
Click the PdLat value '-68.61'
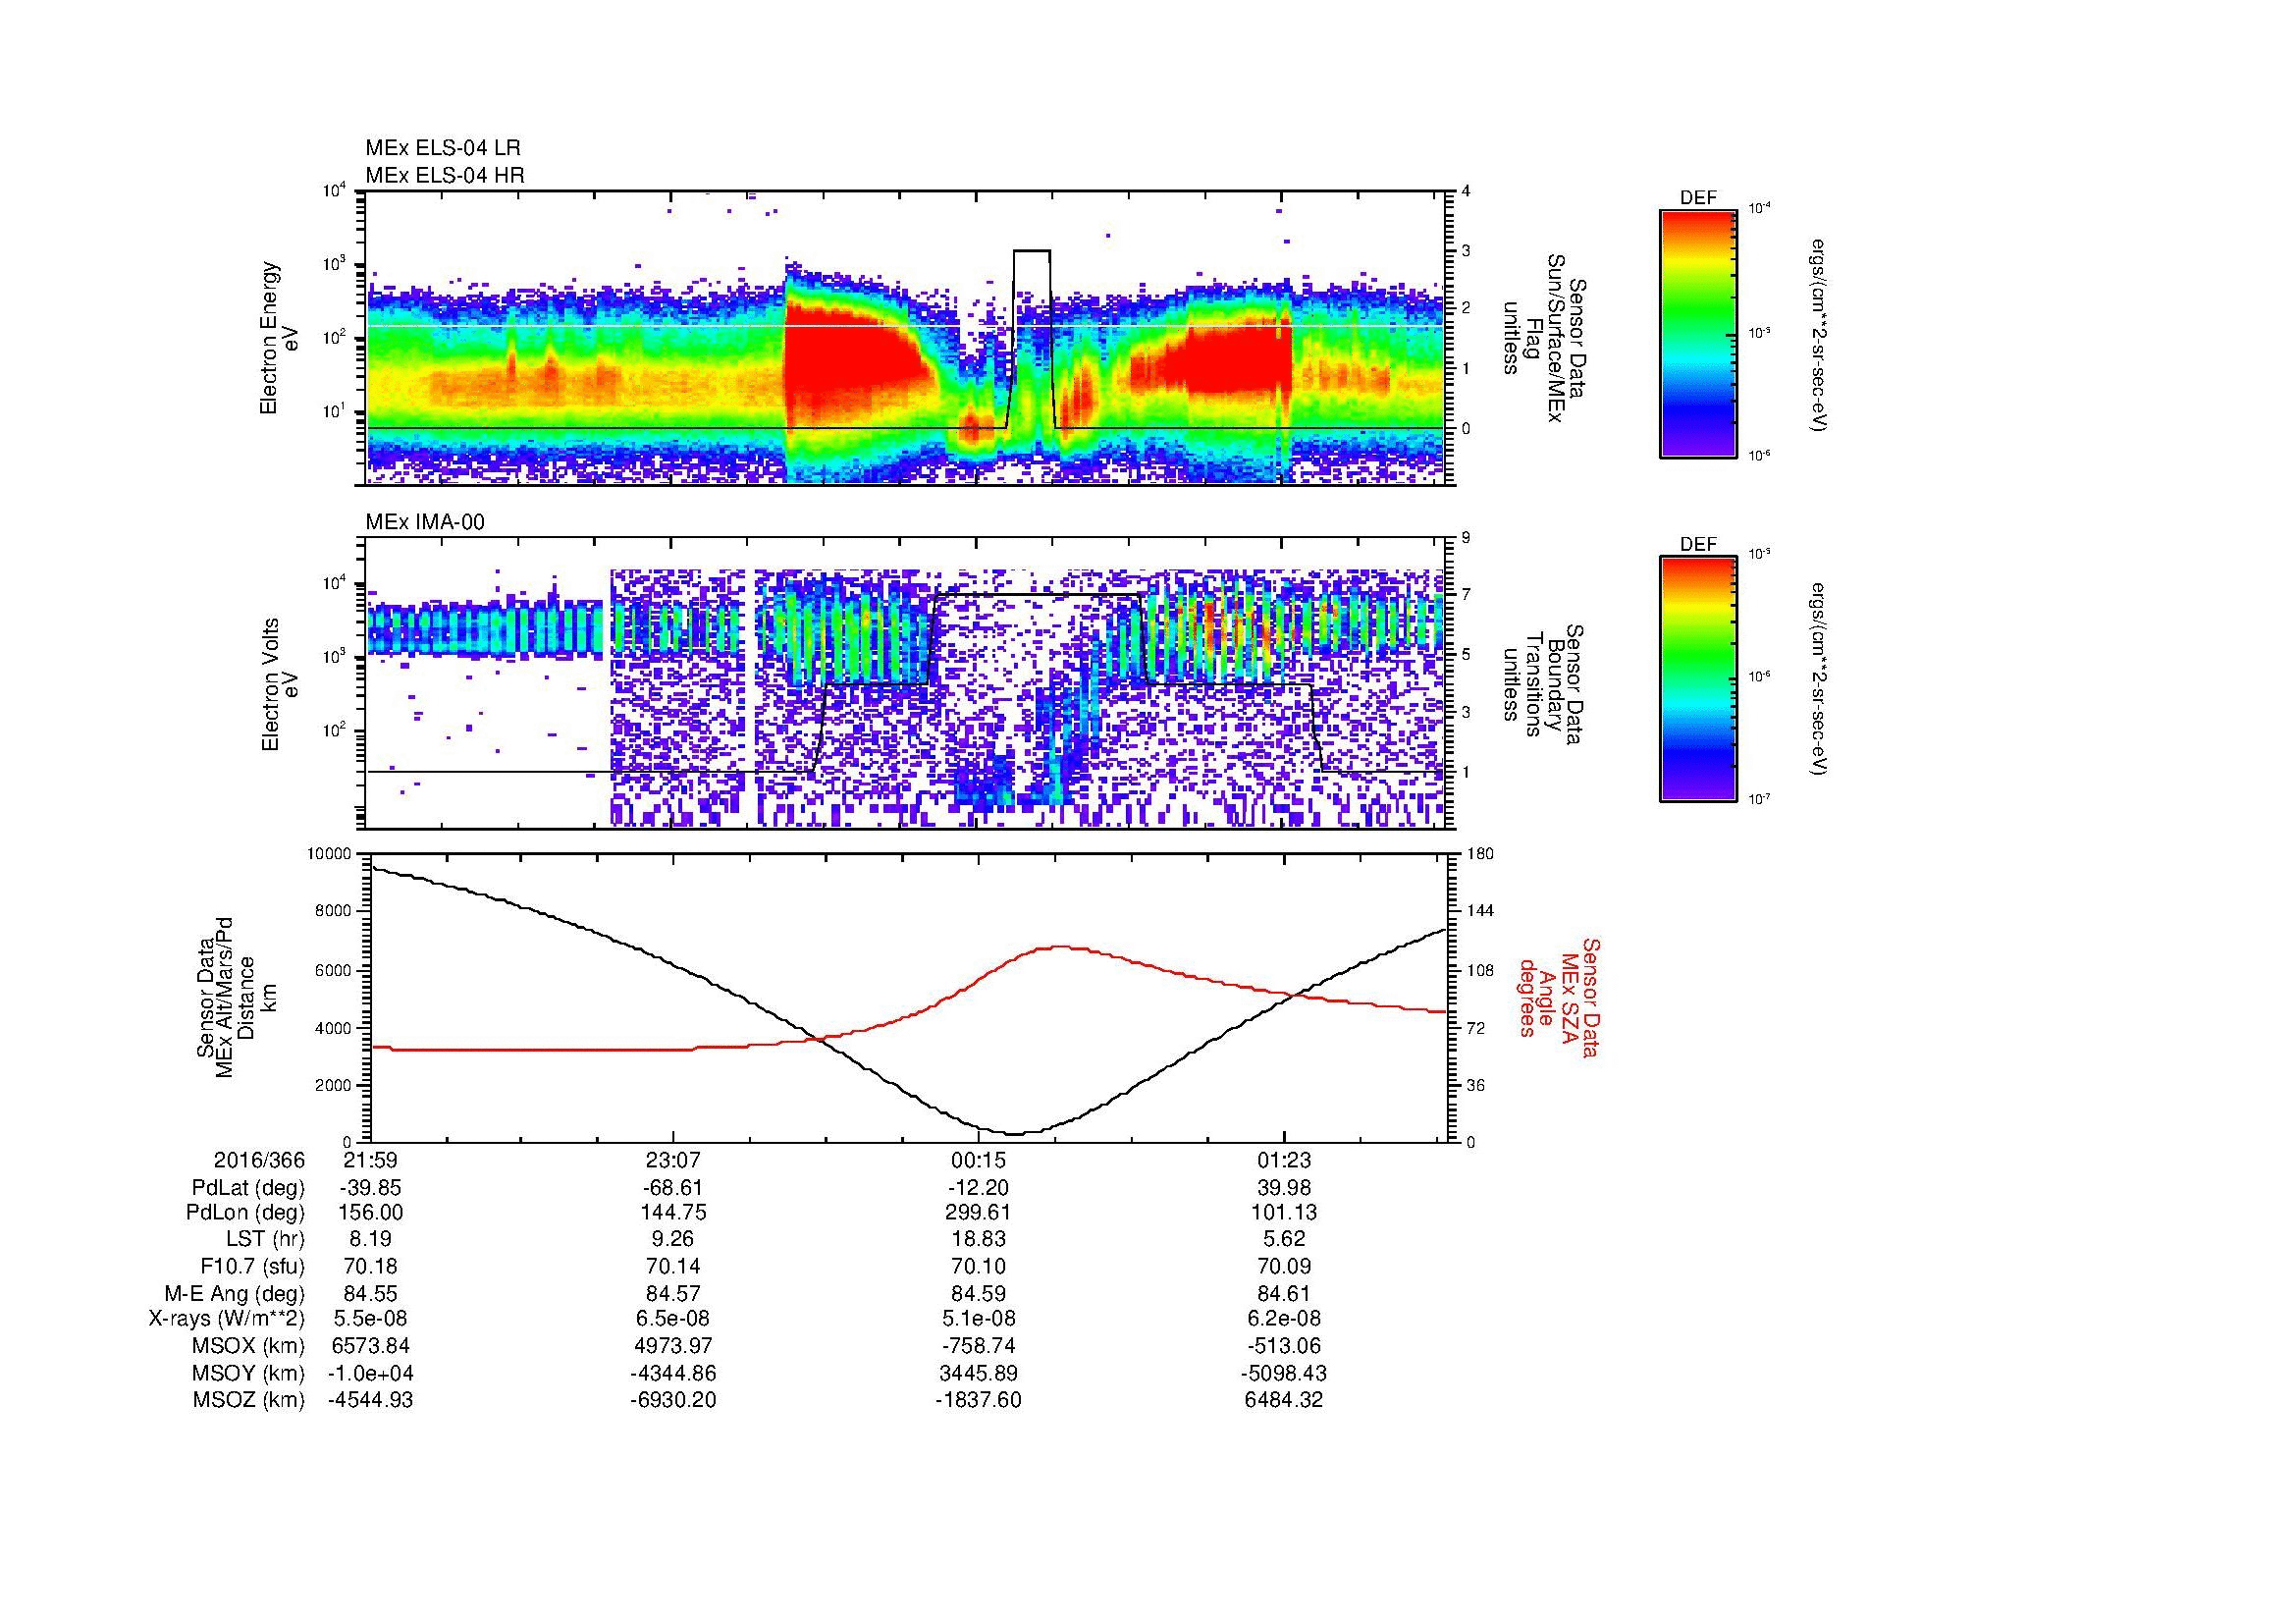tap(674, 1188)
